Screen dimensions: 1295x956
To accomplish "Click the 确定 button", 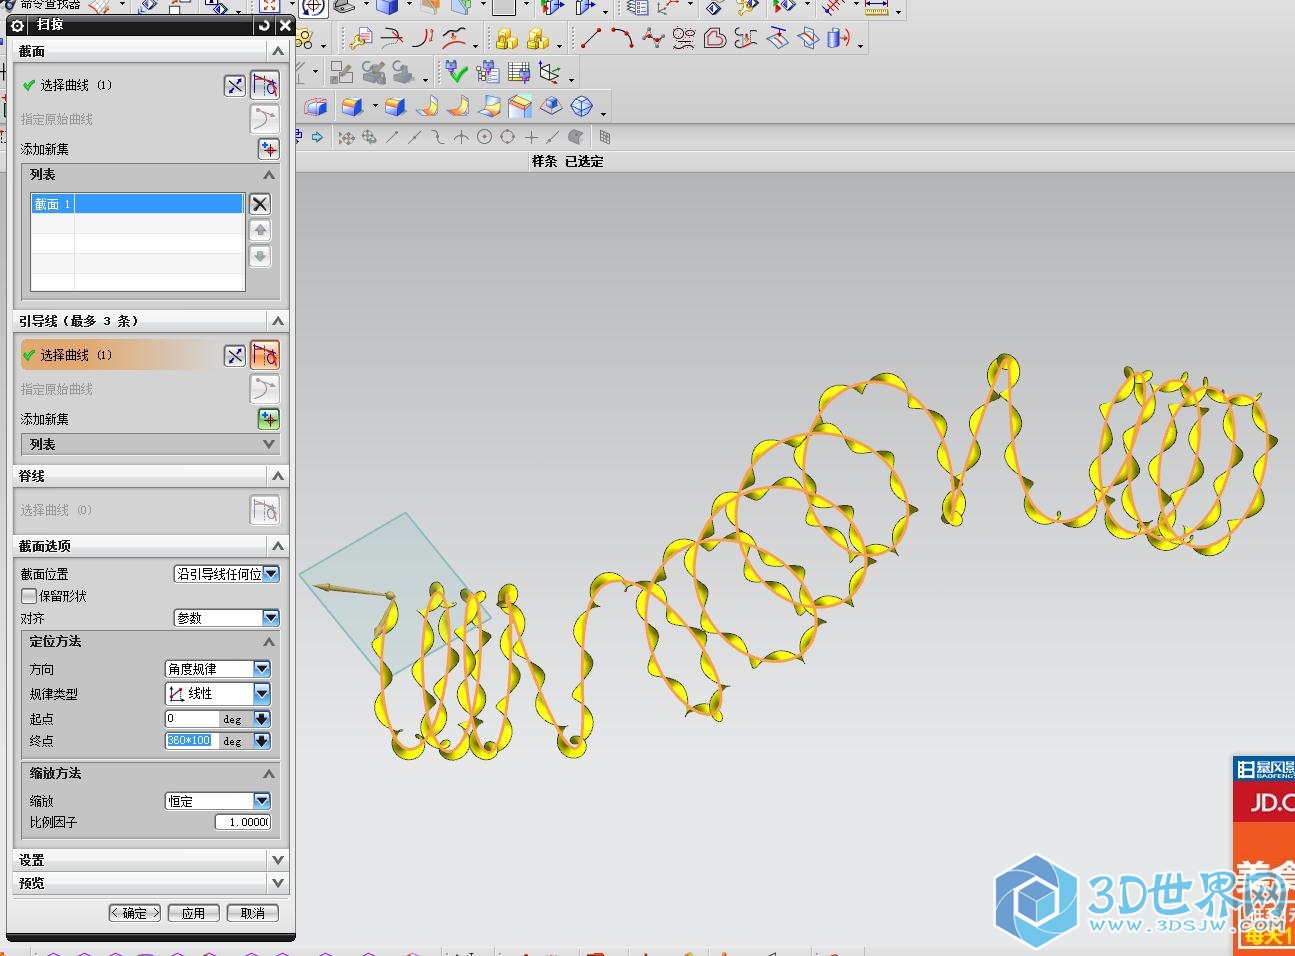I will [135, 913].
